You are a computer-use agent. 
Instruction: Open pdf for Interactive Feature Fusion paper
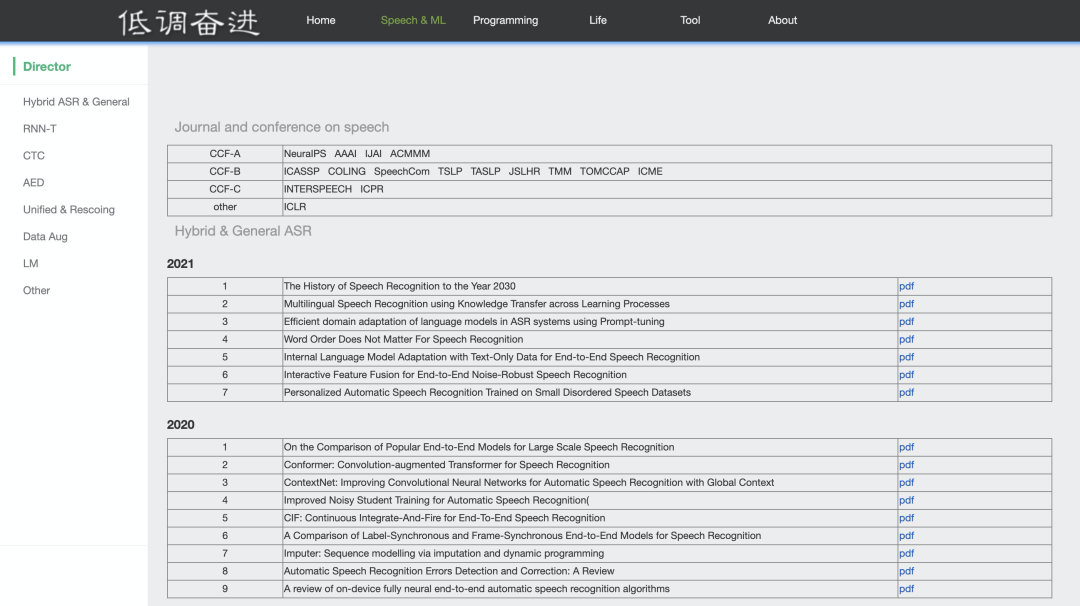pyautogui.click(x=906, y=375)
